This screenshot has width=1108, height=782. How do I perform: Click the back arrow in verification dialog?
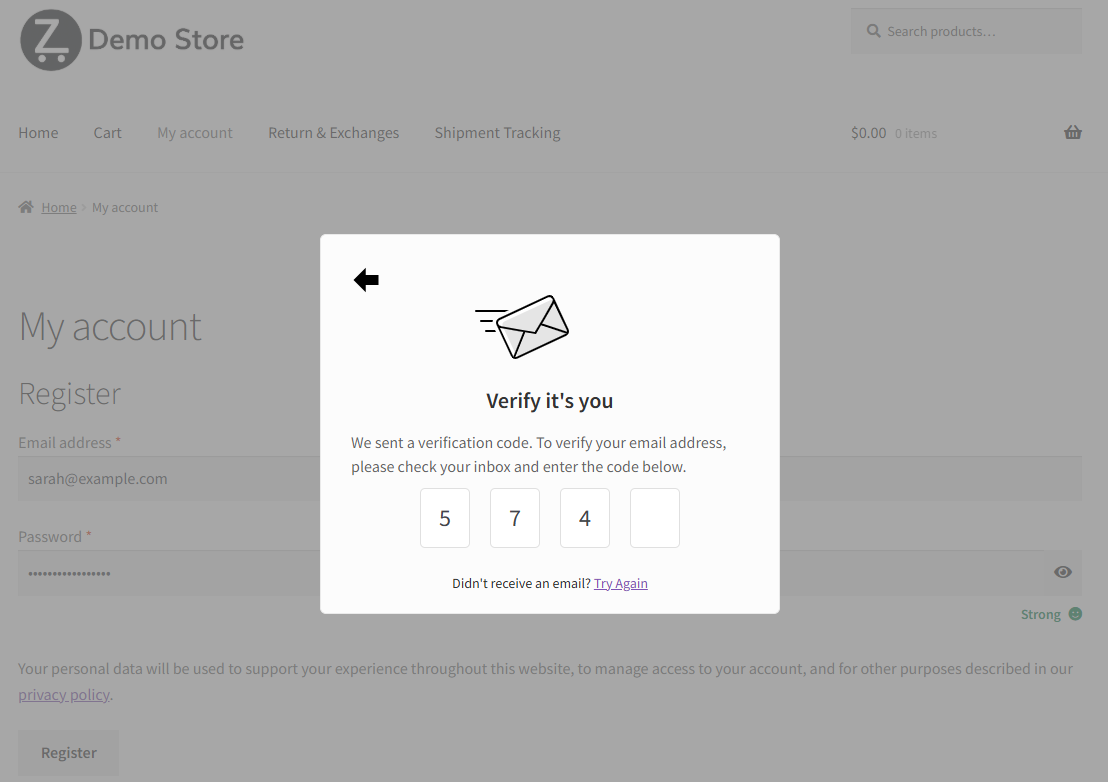(366, 280)
